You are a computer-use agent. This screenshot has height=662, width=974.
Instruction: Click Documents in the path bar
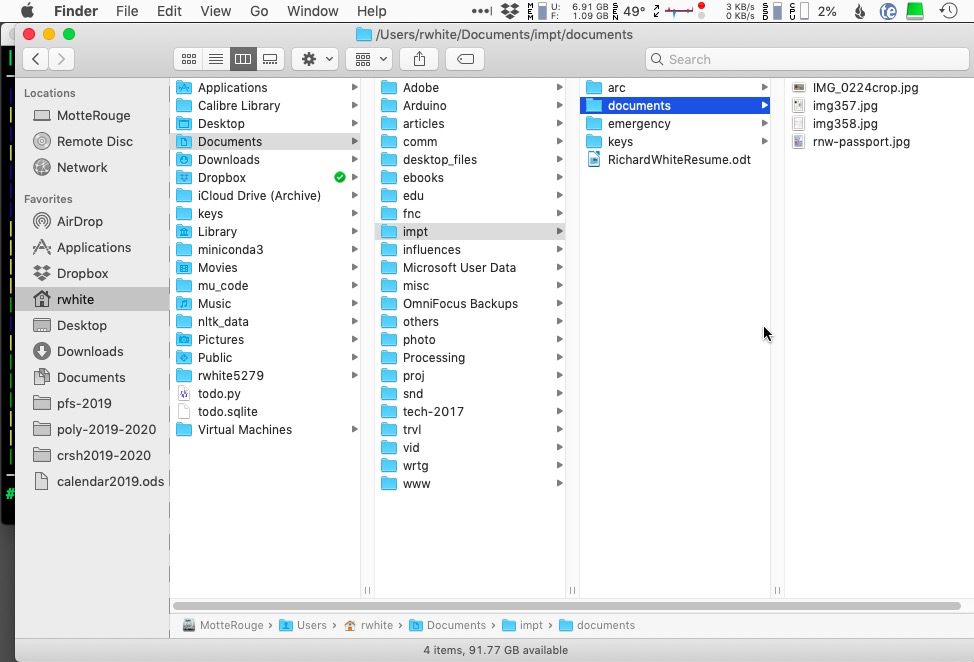click(x=456, y=625)
